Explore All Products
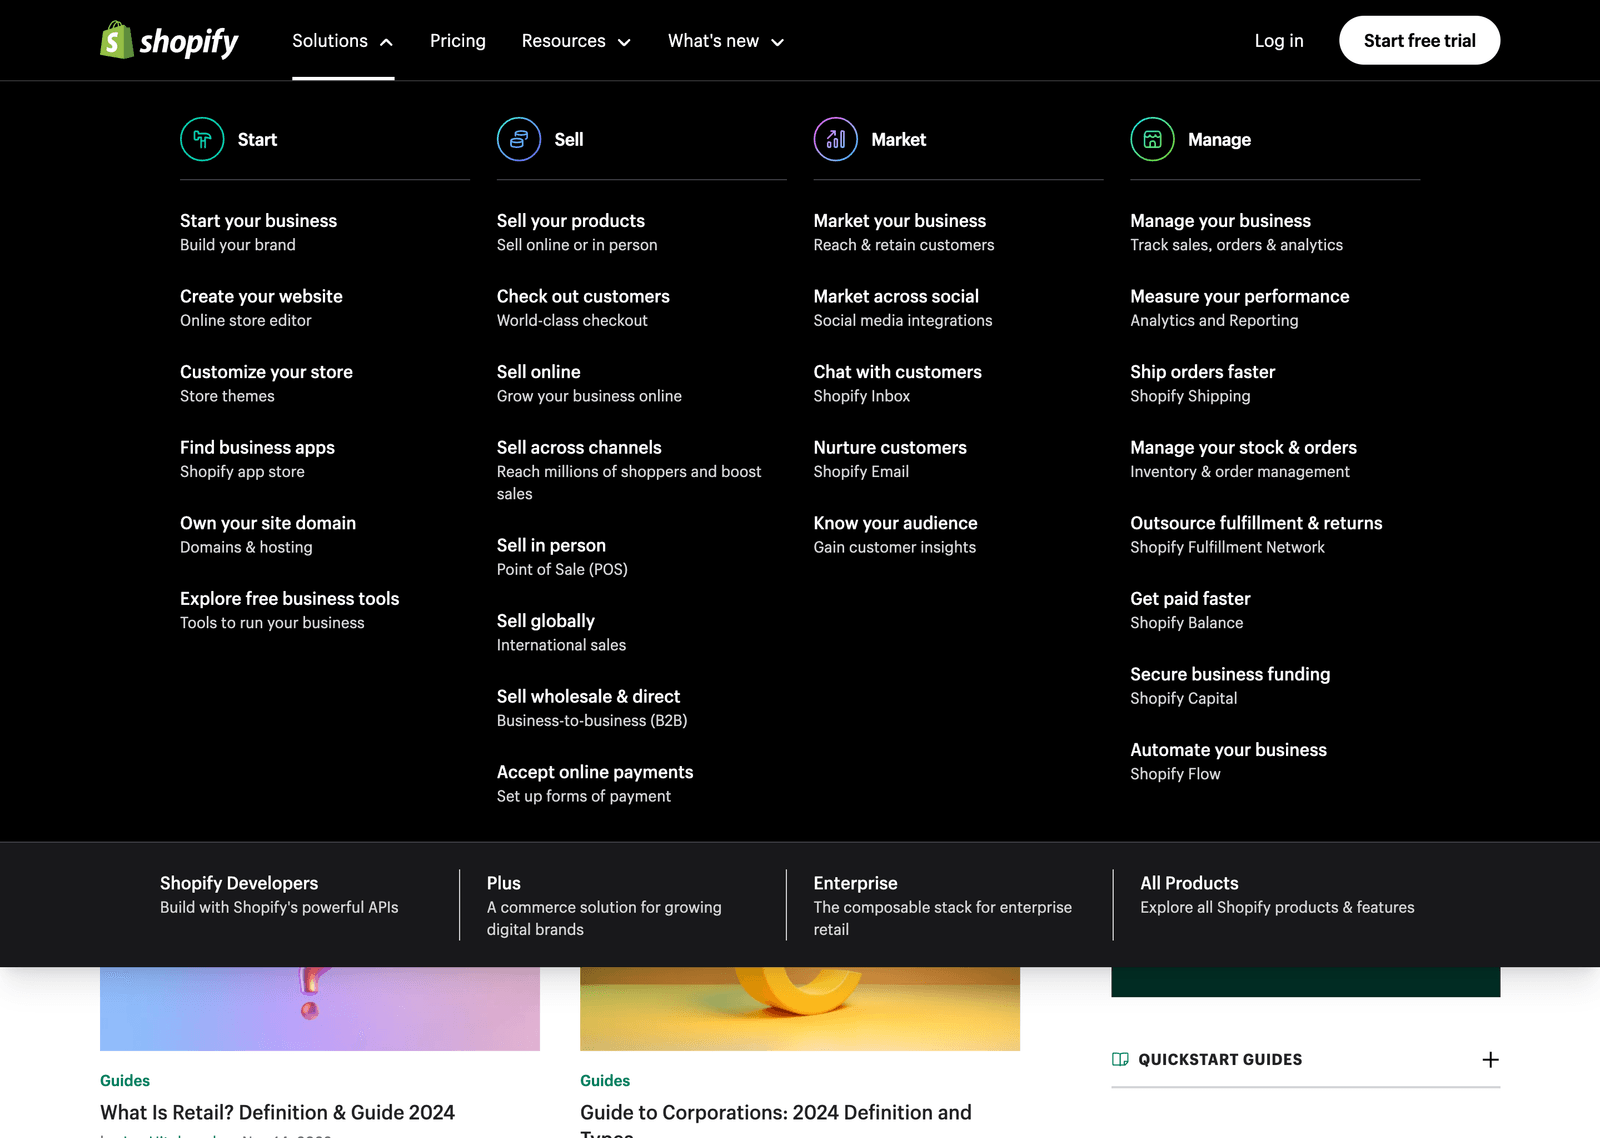 tap(1277, 895)
